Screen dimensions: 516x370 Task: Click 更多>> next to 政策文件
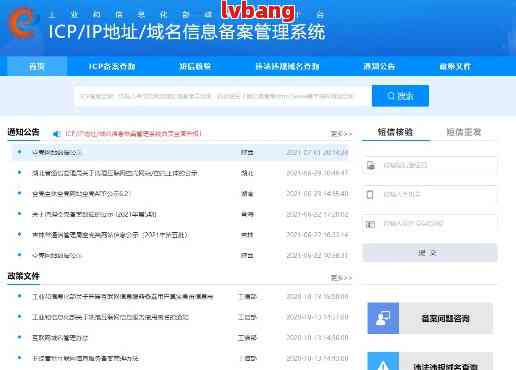coord(341,278)
